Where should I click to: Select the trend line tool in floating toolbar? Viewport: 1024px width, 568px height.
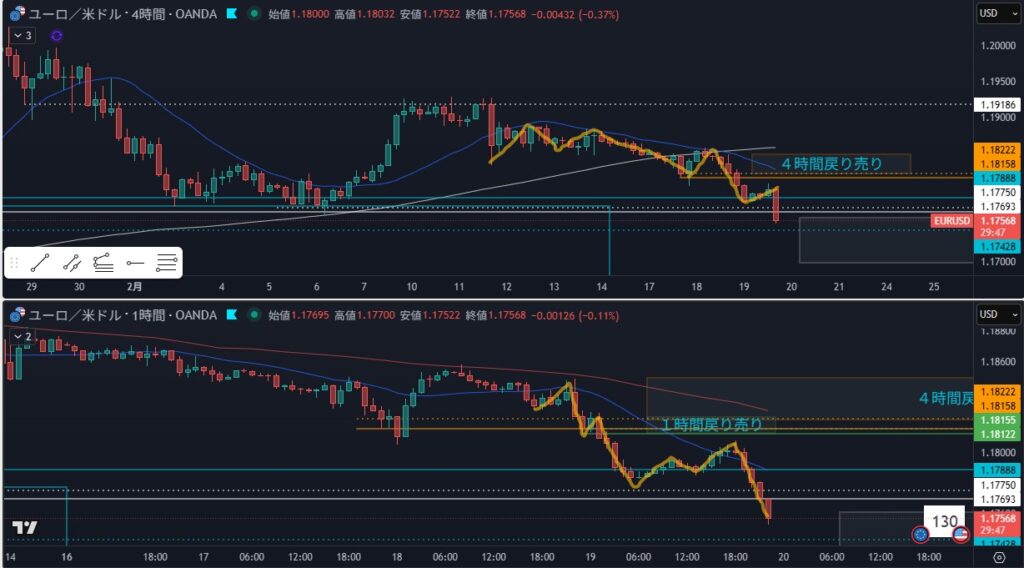pyautogui.click(x=40, y=264)
